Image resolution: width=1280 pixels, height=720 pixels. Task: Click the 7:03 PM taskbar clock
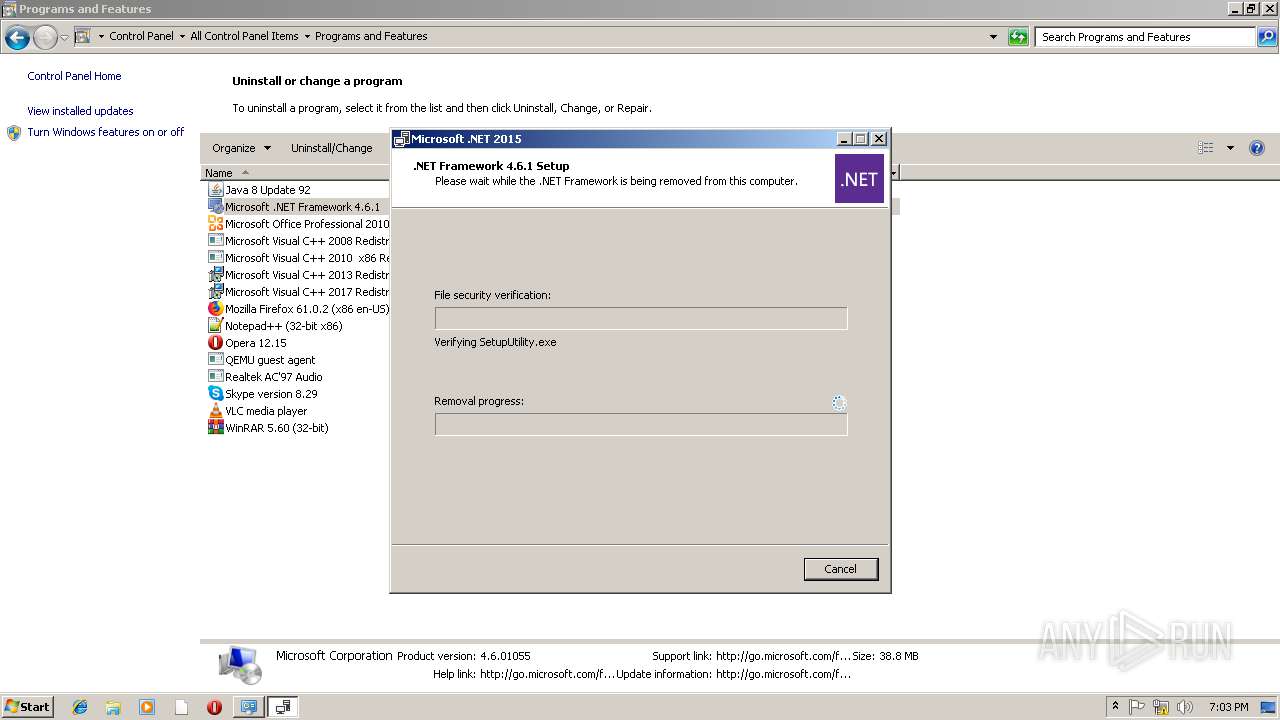(1228, 707)
